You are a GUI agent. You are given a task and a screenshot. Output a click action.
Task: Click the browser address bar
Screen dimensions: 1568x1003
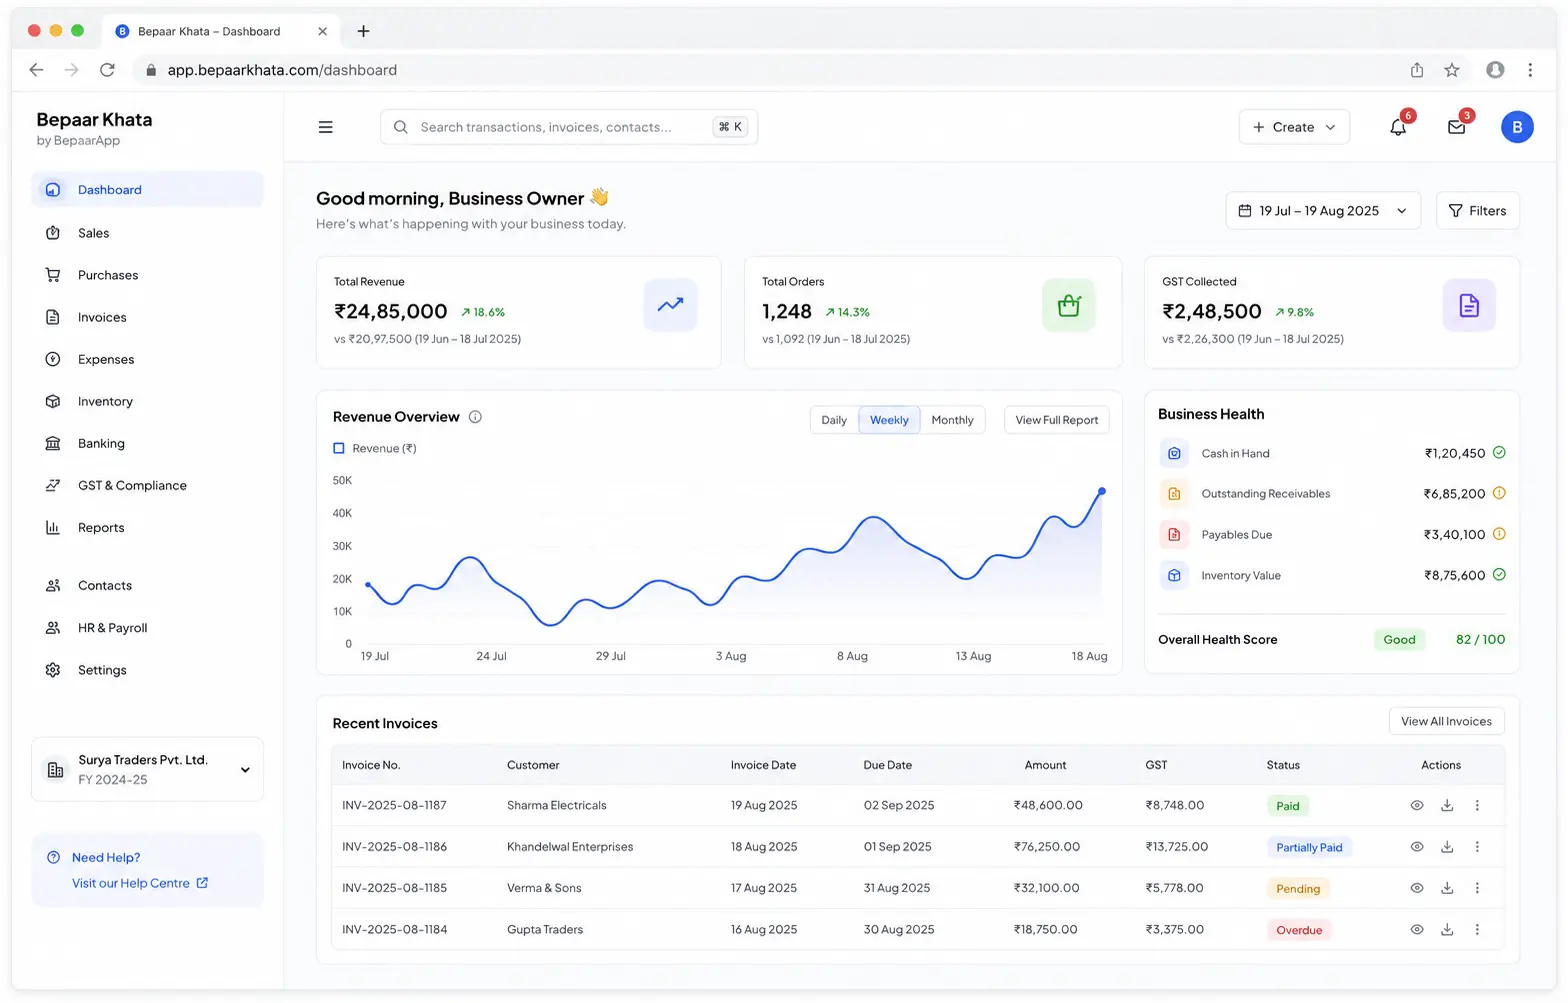point(765,70)
